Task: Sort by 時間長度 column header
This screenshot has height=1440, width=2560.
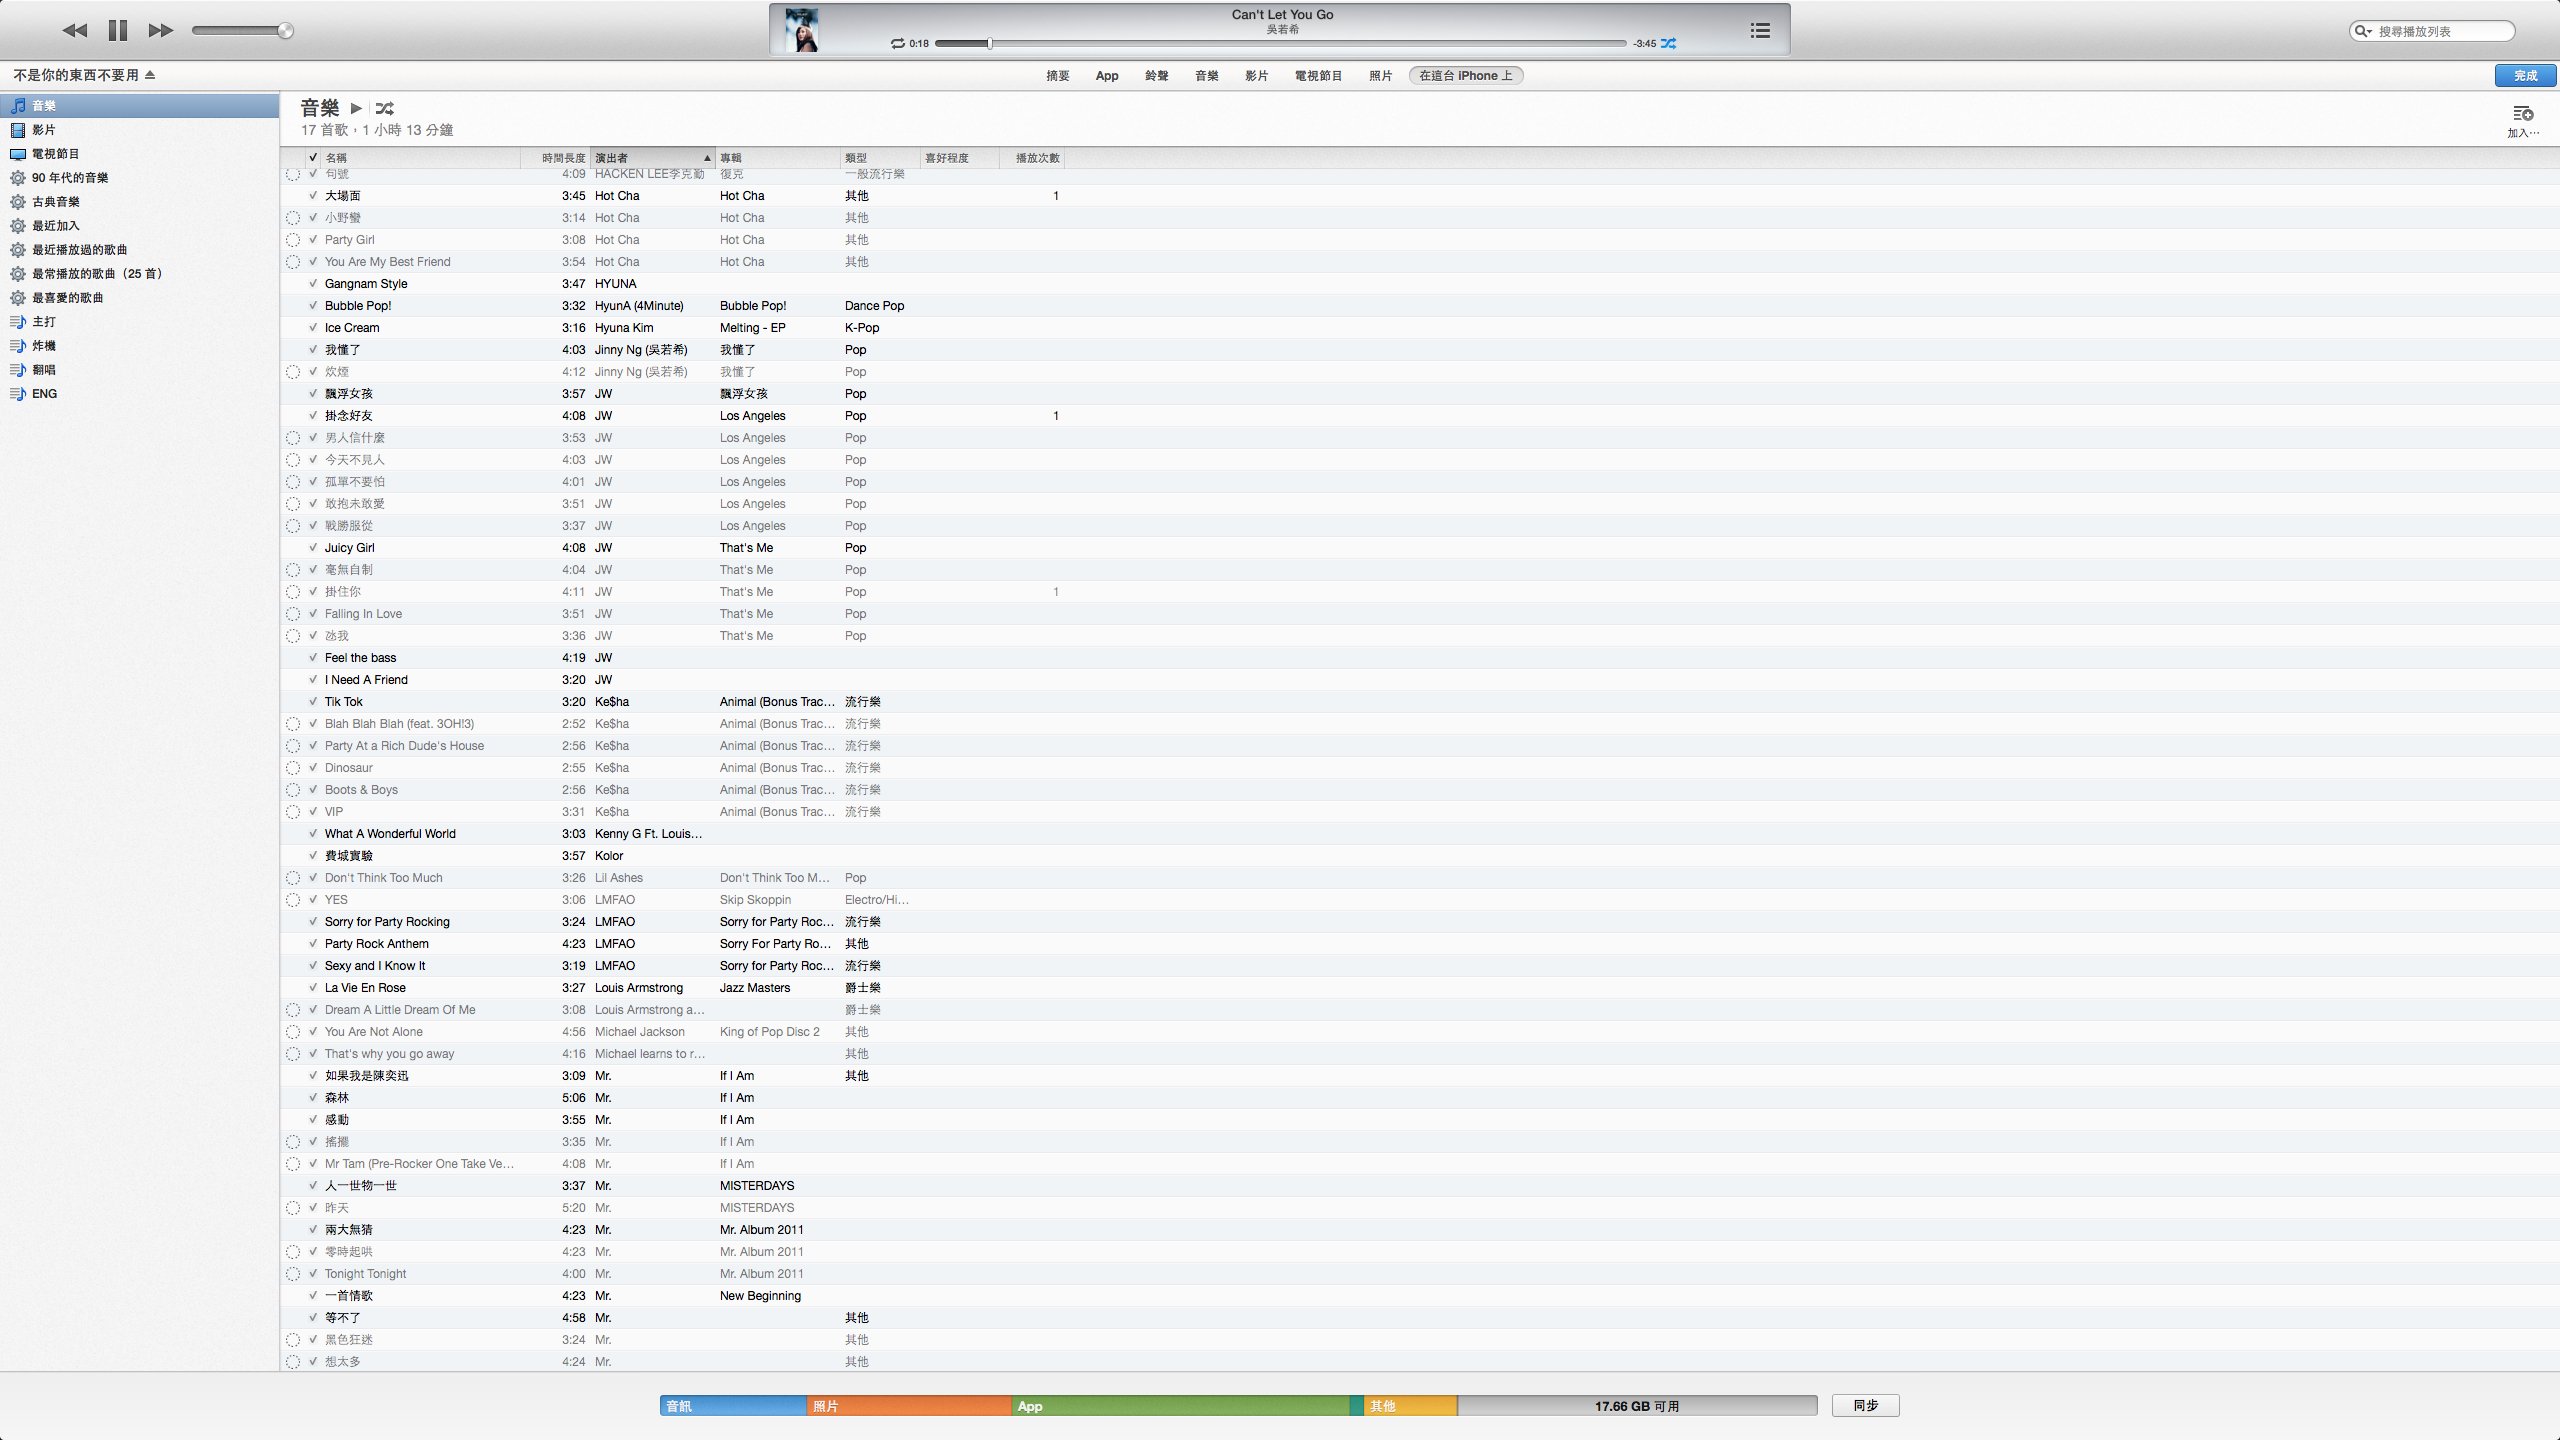Action: 555,158
